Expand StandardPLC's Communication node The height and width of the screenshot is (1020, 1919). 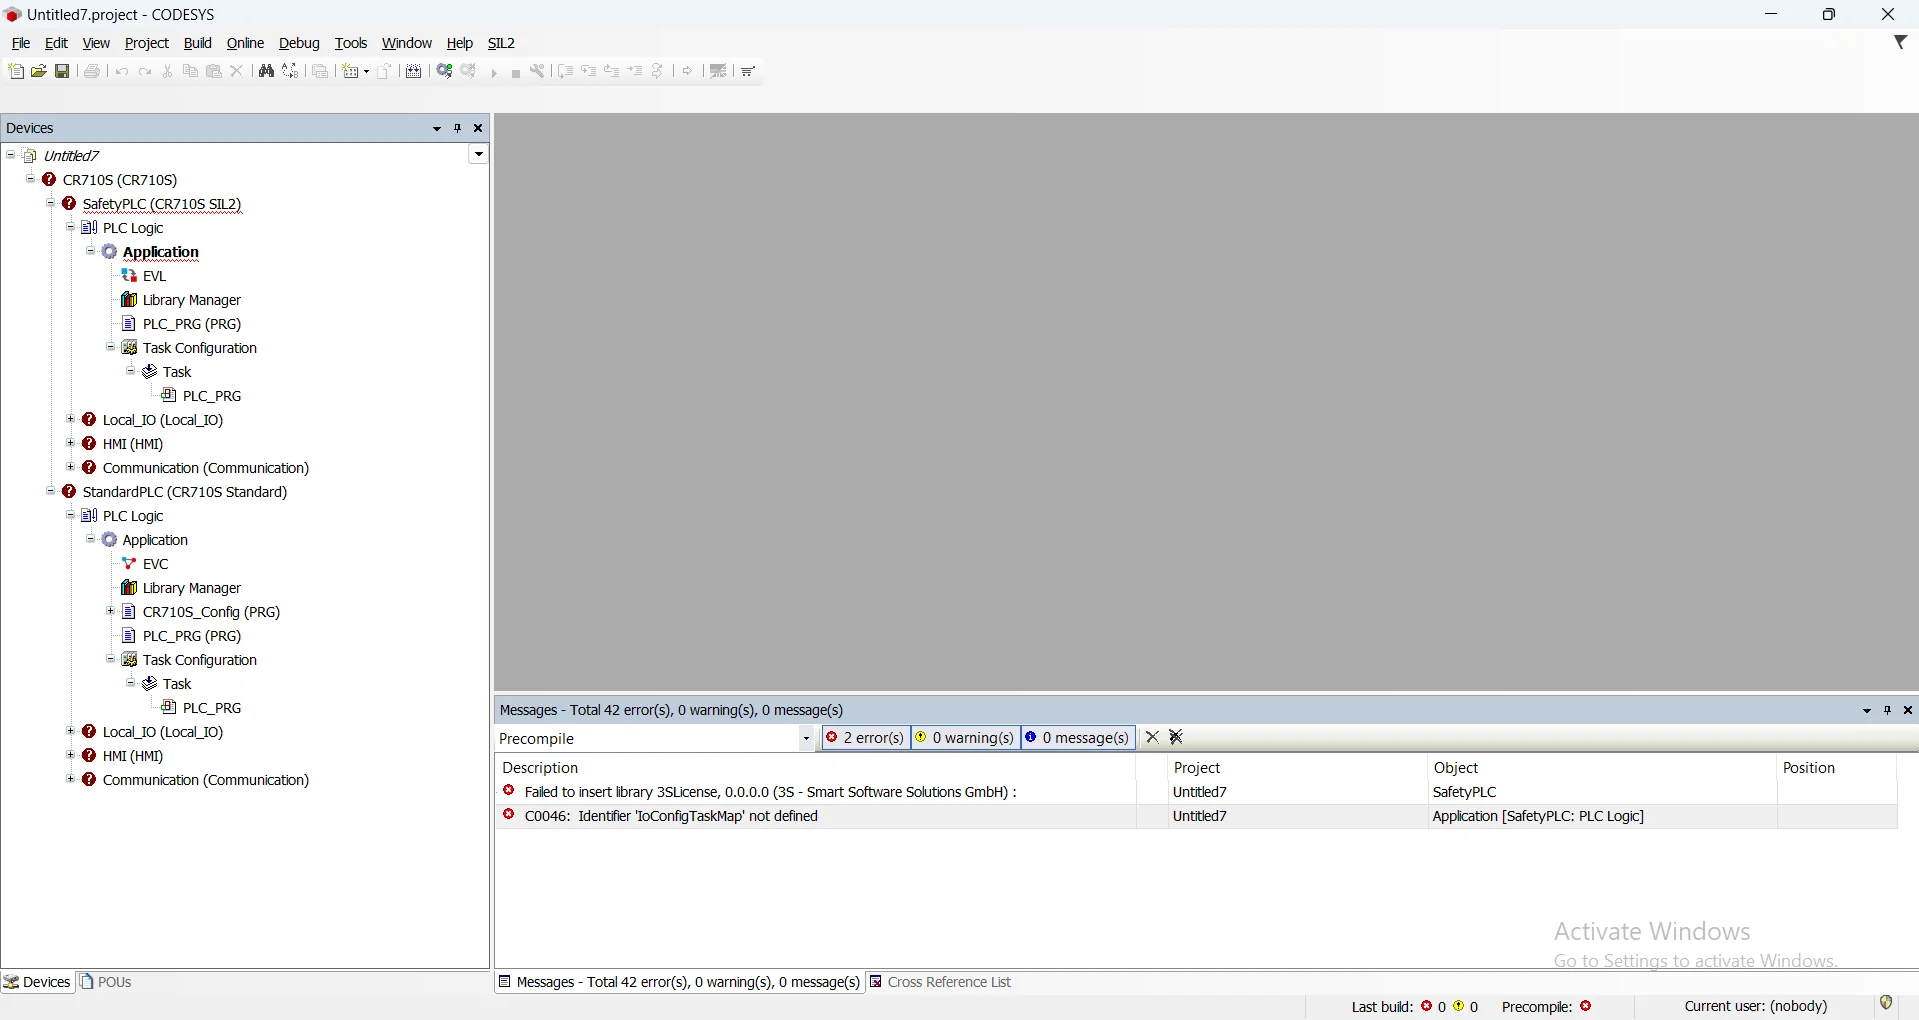pos(70,779)
